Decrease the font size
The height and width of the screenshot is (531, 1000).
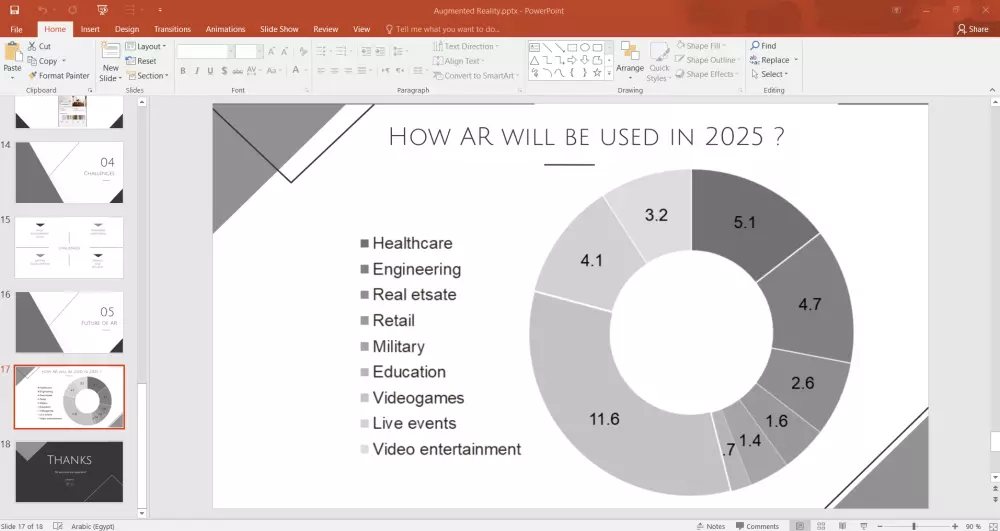click(x=285, y=51)
